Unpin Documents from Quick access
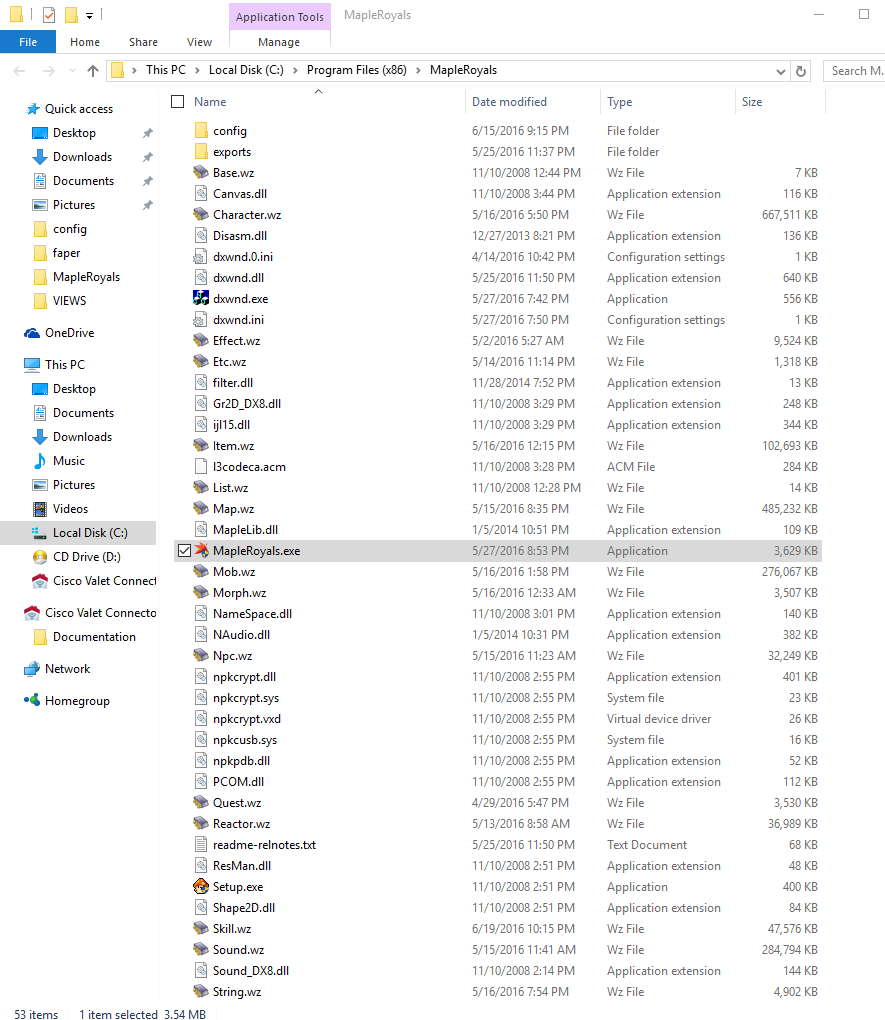This screenshot has height=1020, width=885. (x=148, y=181)
